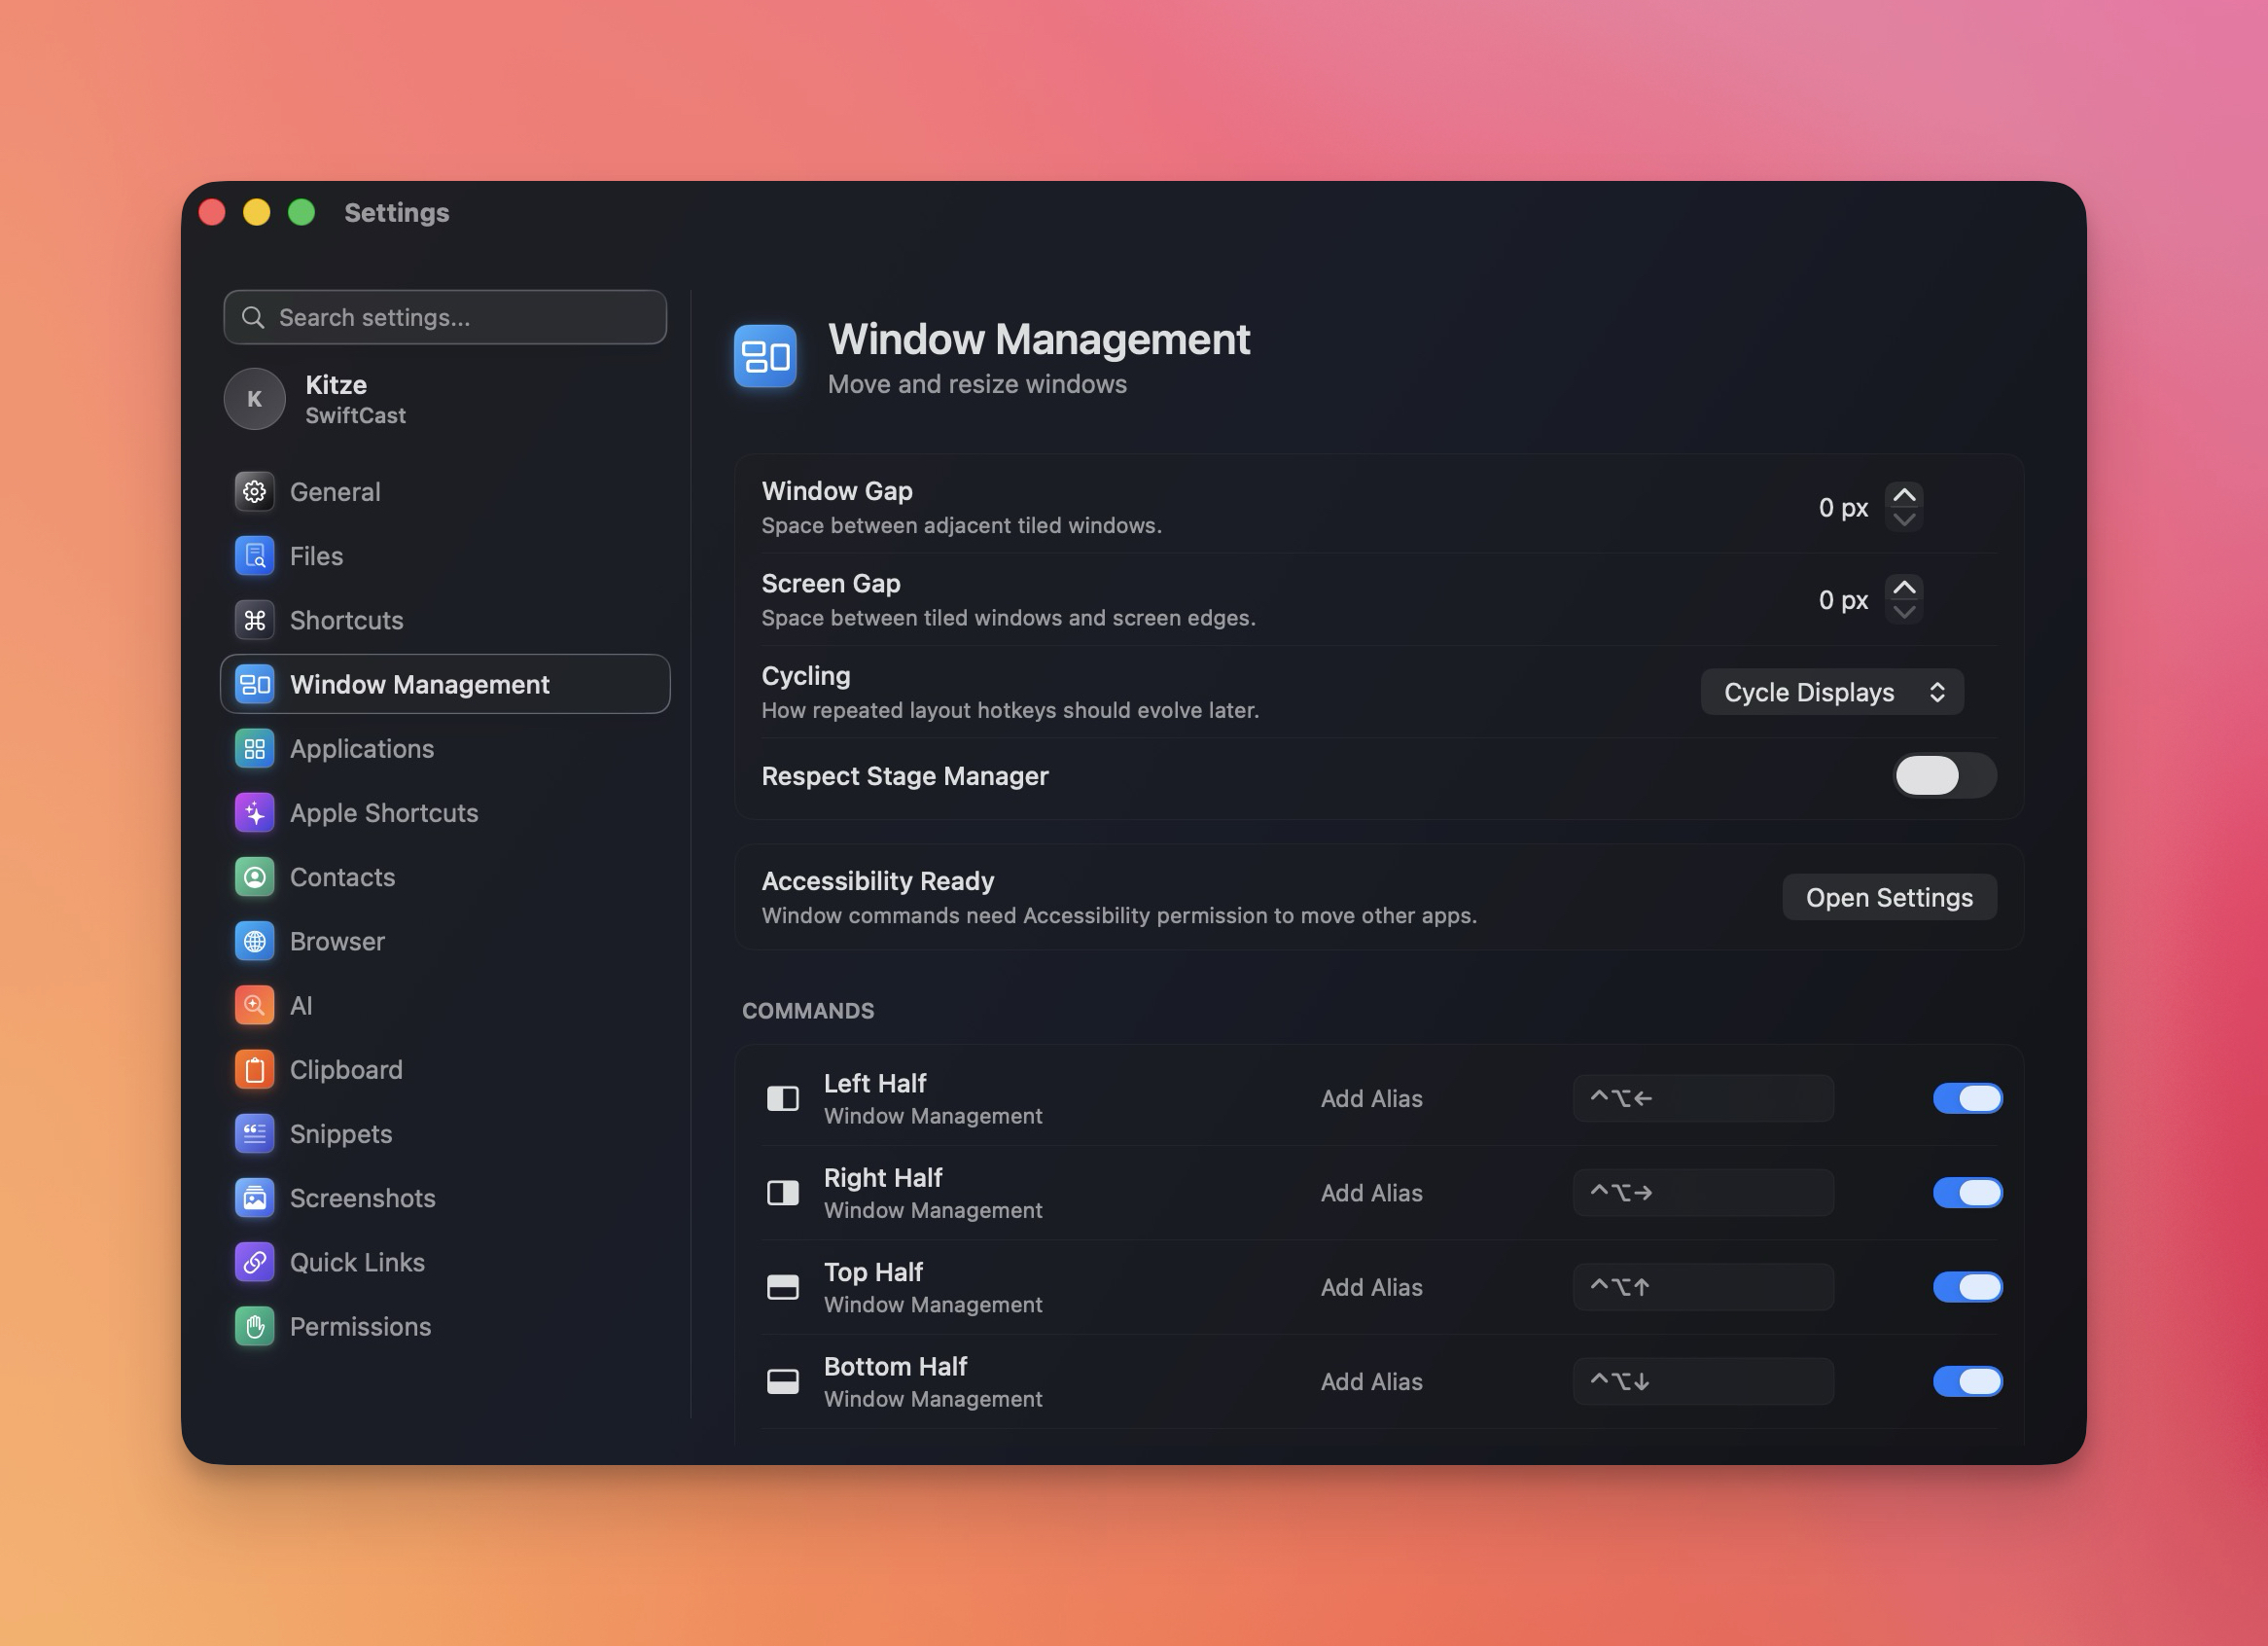Click the Bottom Half layout icon
The width and height of the screenshot is (2268, 1646).
[x=782, y=1381]
